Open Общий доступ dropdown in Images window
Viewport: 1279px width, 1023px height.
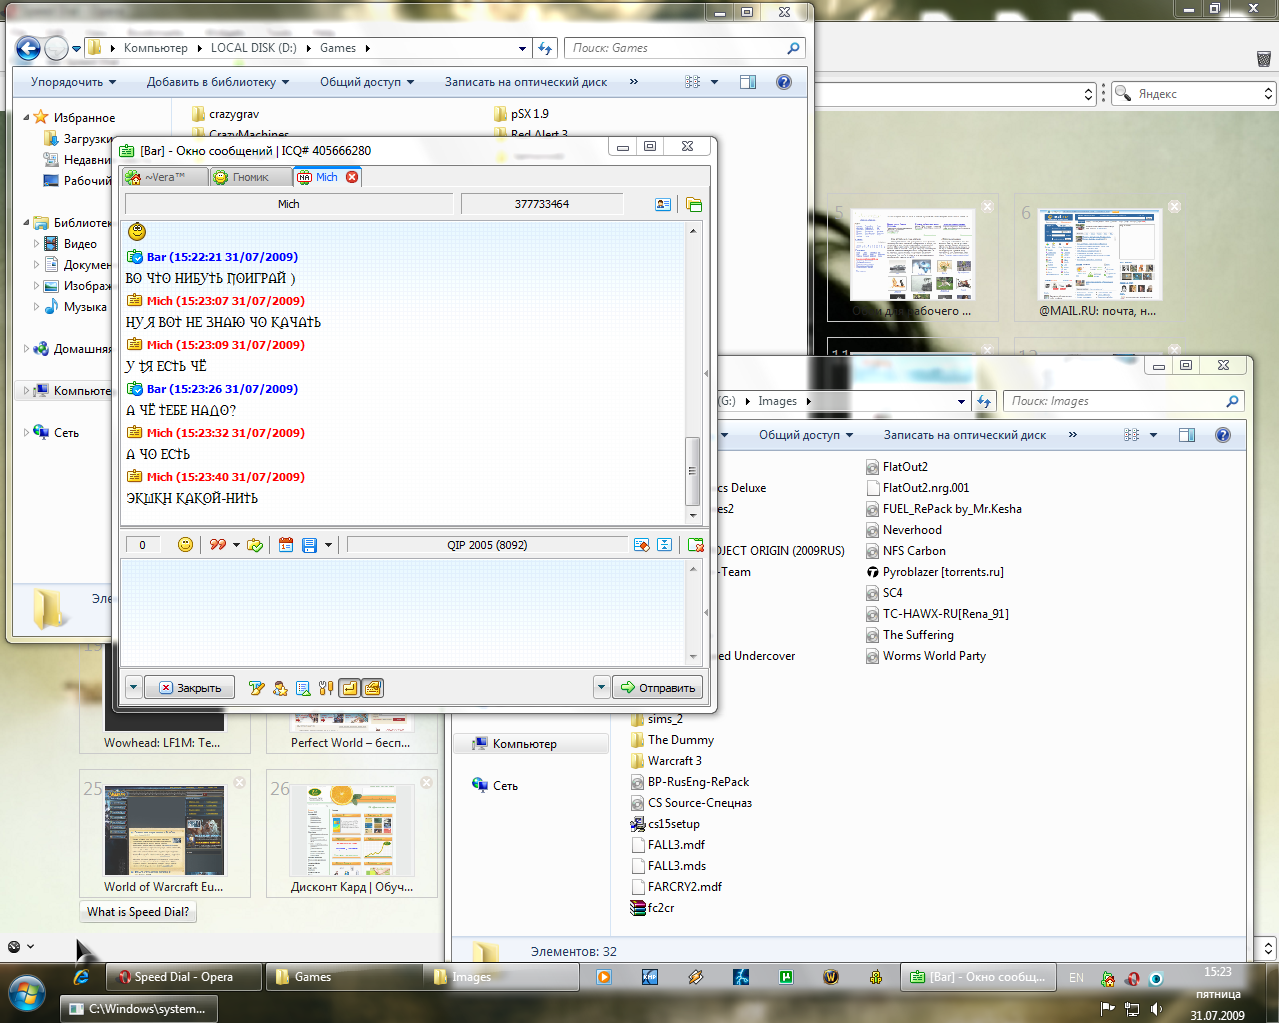pos(806,435)
